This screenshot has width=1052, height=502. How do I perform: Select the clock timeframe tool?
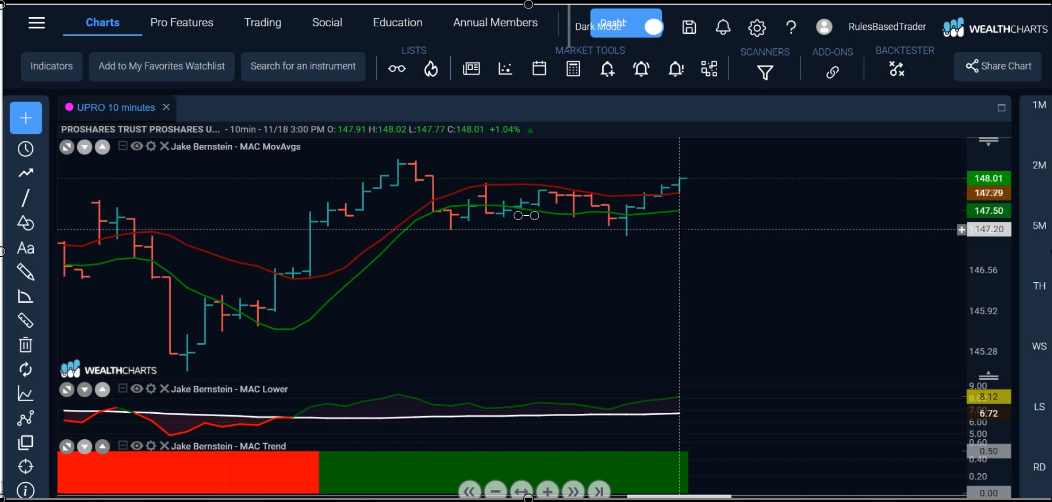(x=25, y=149)
